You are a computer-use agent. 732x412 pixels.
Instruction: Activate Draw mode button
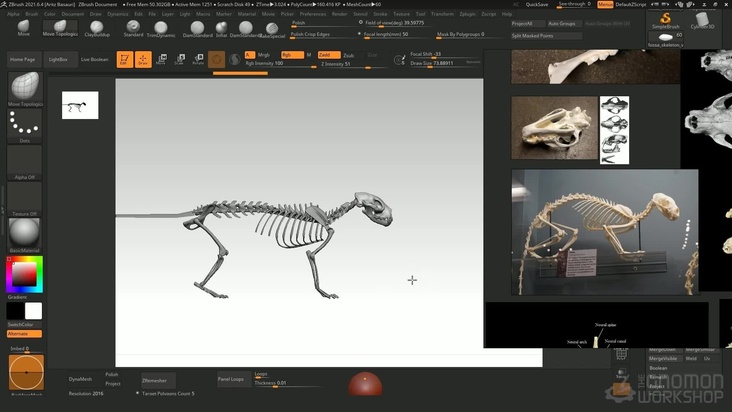point(143,59)
